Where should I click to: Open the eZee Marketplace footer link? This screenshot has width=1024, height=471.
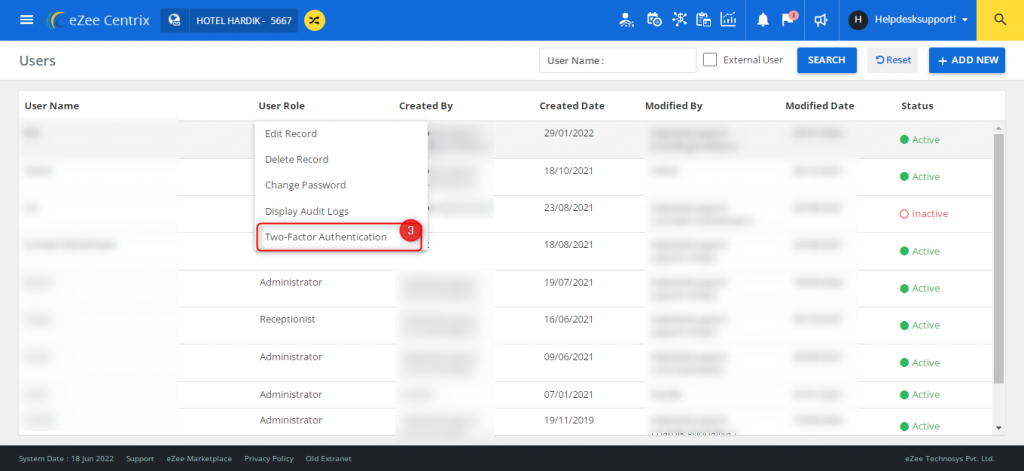click(x=199, y=459)
